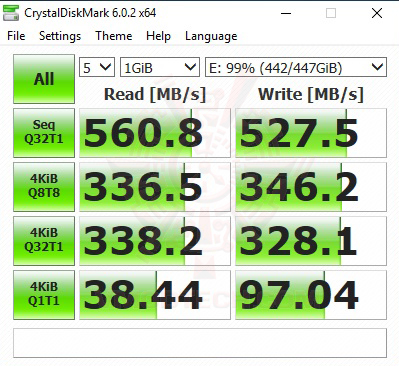Select the 4KiB Q1T1 read result 38.44

coord(155,295)
